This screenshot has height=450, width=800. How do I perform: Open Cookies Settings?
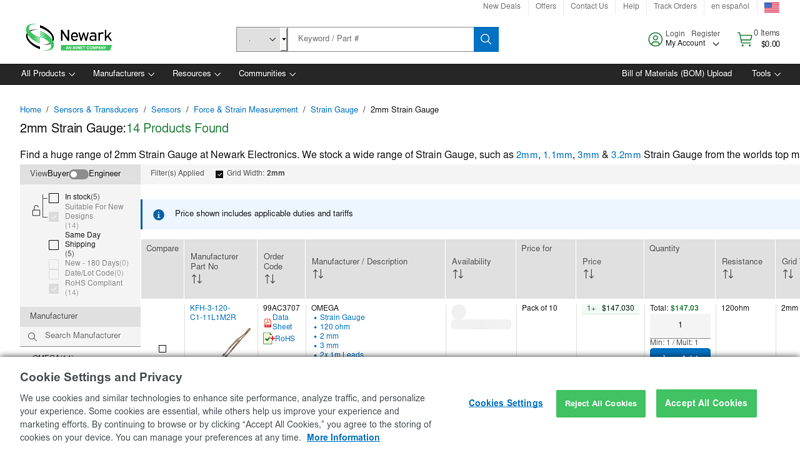(506, 403)
